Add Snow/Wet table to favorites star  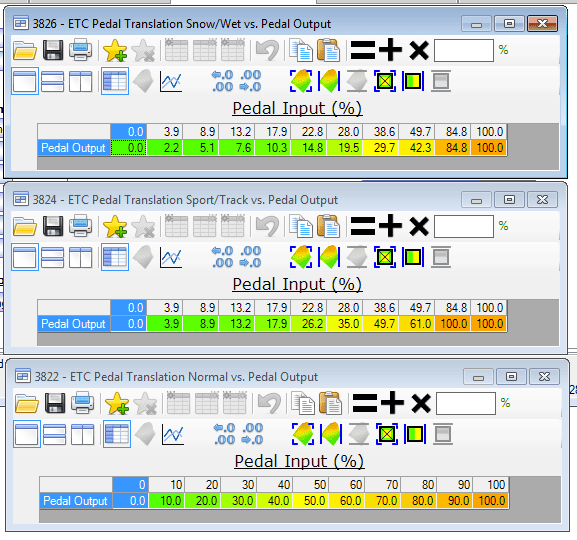pyautogui.click(x=115, y=50)
